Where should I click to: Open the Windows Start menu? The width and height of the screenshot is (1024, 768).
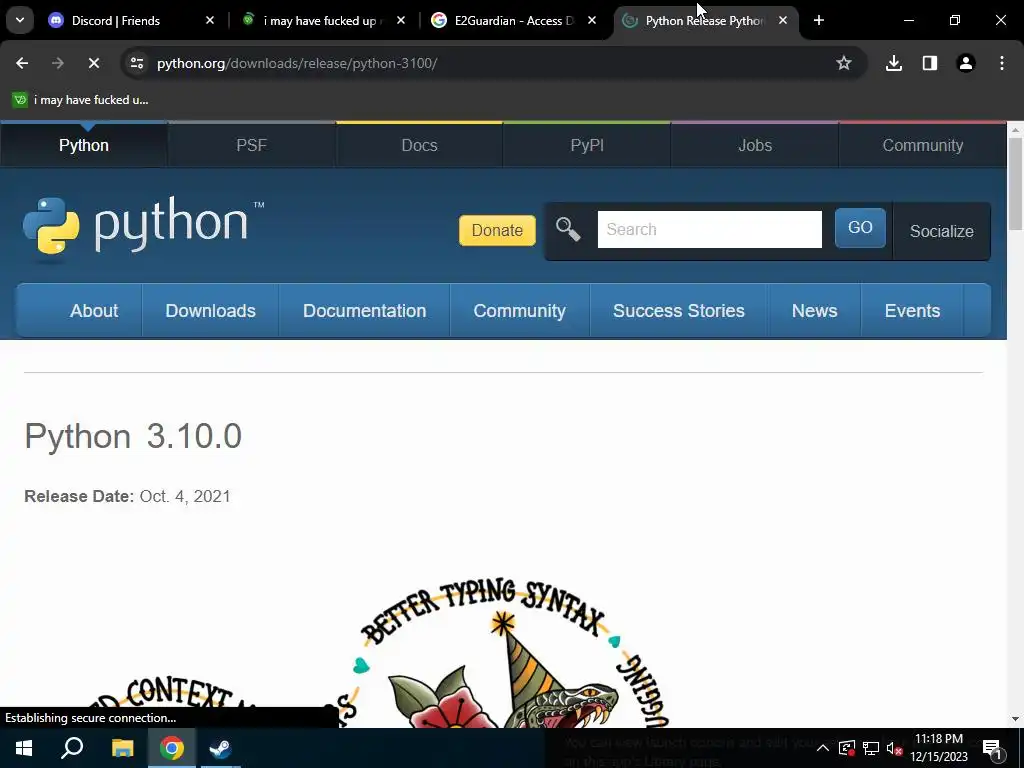pyautogui.click(x=24, y=748)
